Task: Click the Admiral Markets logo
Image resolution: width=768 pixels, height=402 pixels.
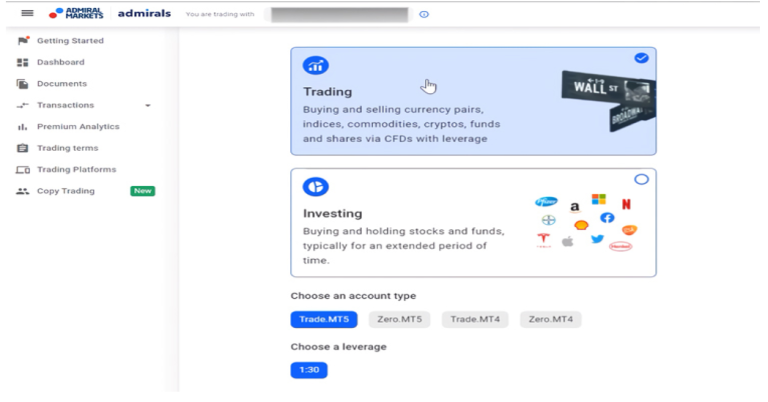Action: (x=76, y=13)
